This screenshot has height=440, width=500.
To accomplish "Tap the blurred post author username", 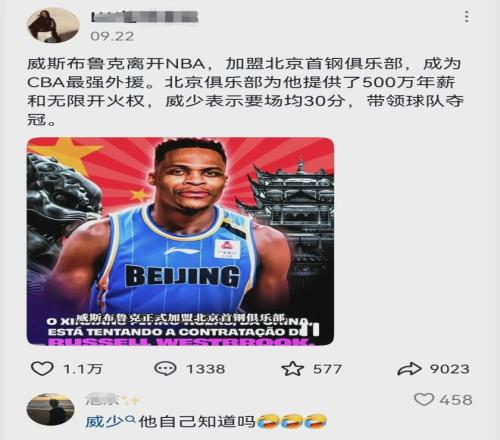I will [x=145, y=17].
